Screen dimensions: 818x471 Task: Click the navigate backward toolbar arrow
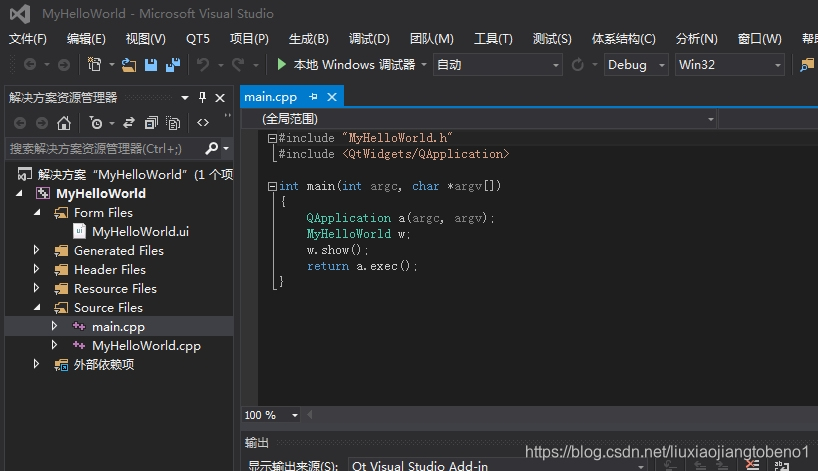(x=30, y=65)
